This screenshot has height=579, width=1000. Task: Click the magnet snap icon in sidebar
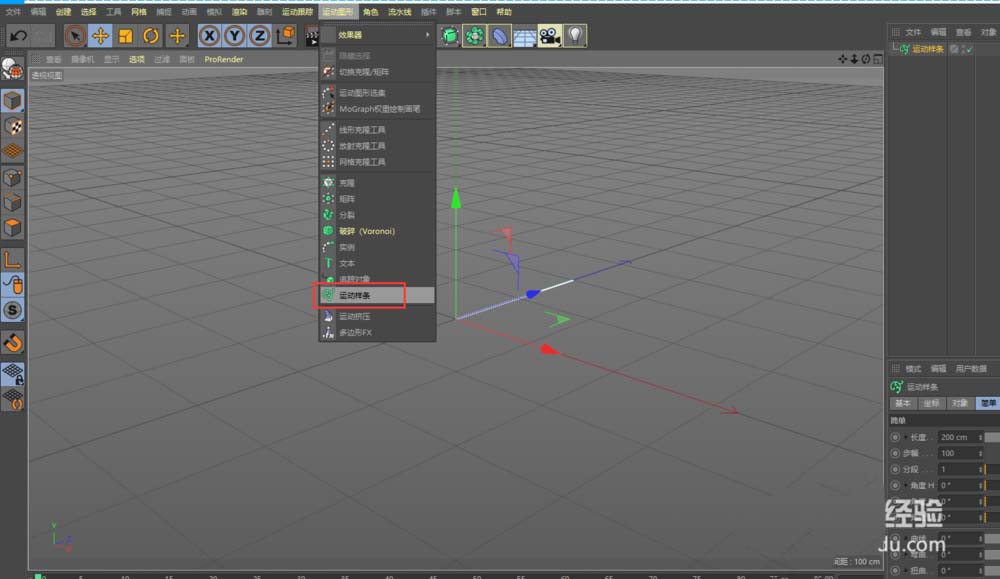pyautogui.click(x=13, y=343)
